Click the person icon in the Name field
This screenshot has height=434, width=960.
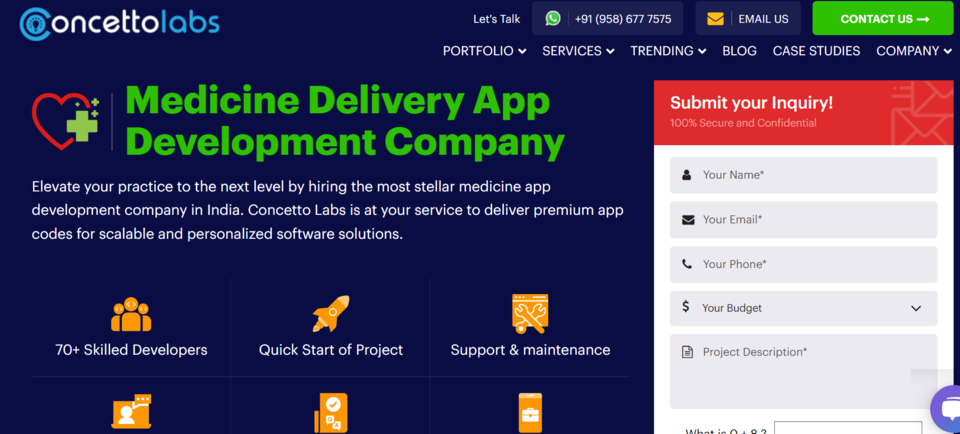[687, 175]
